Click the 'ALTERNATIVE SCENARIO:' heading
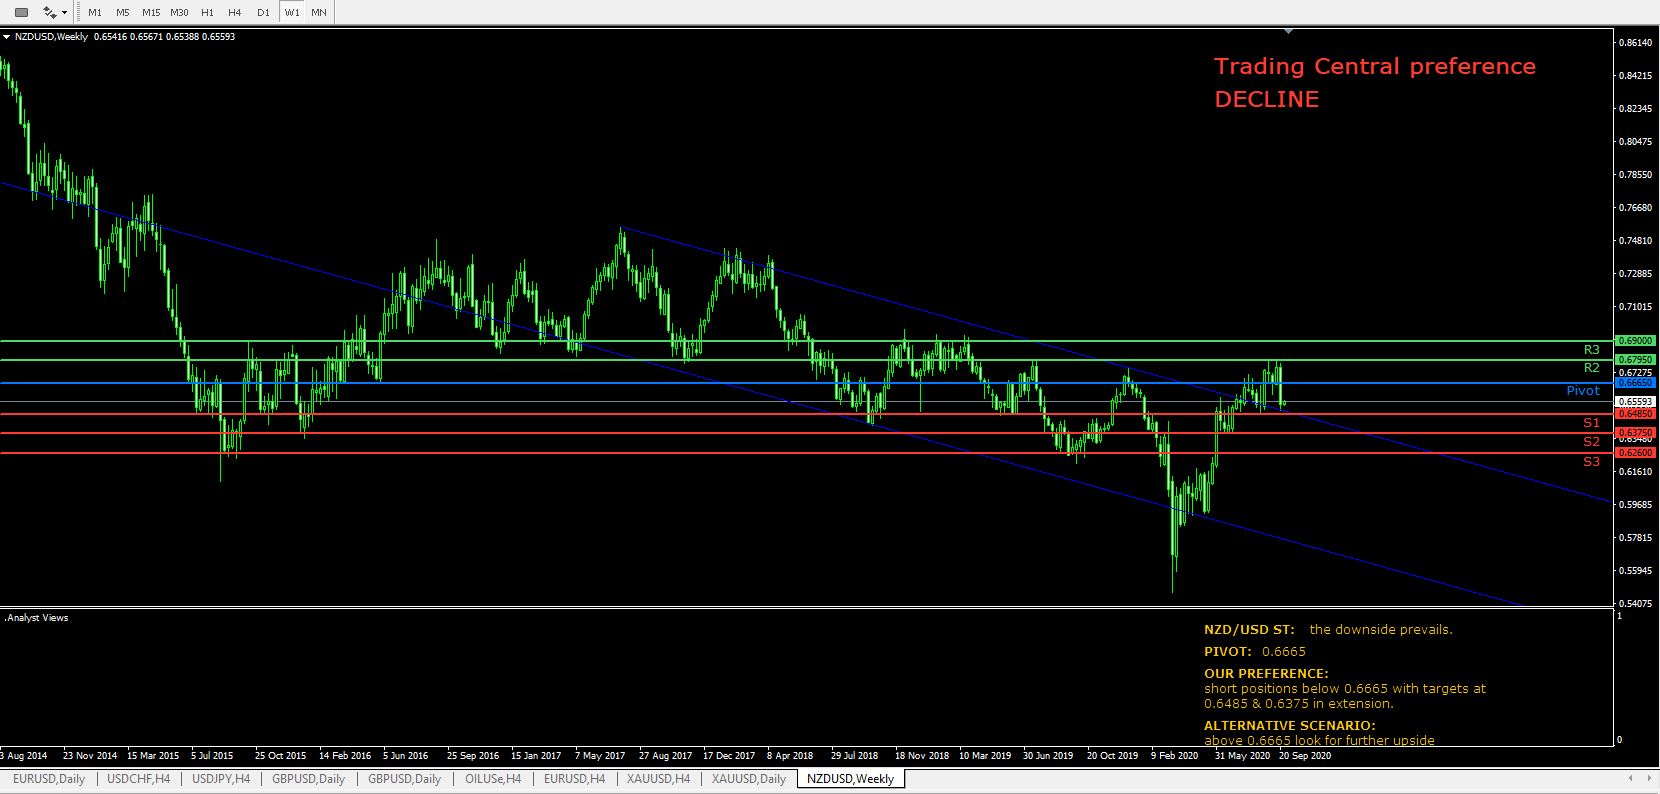The image size is (1660, 794). point(1289,726)
